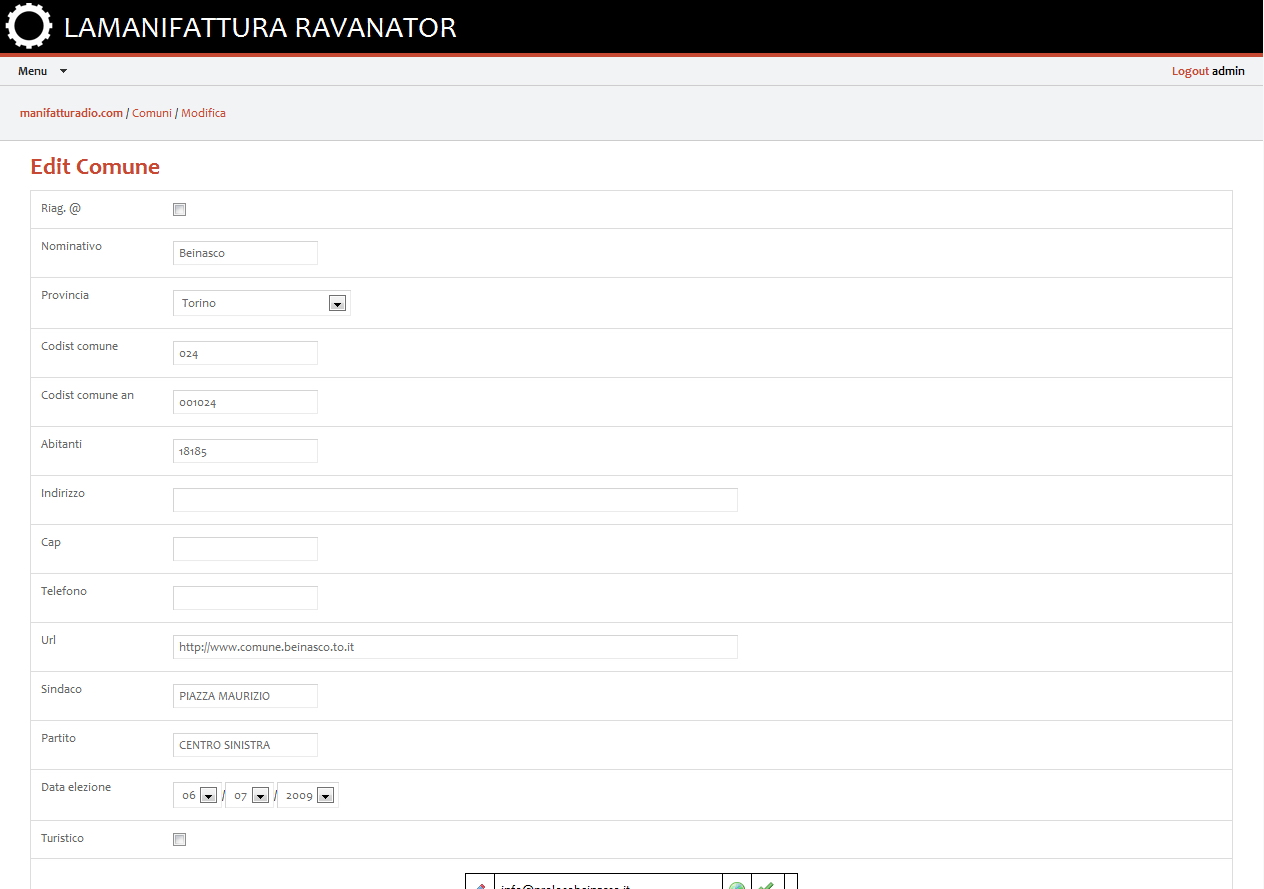Click the green checkmark icon

[767, 884]
